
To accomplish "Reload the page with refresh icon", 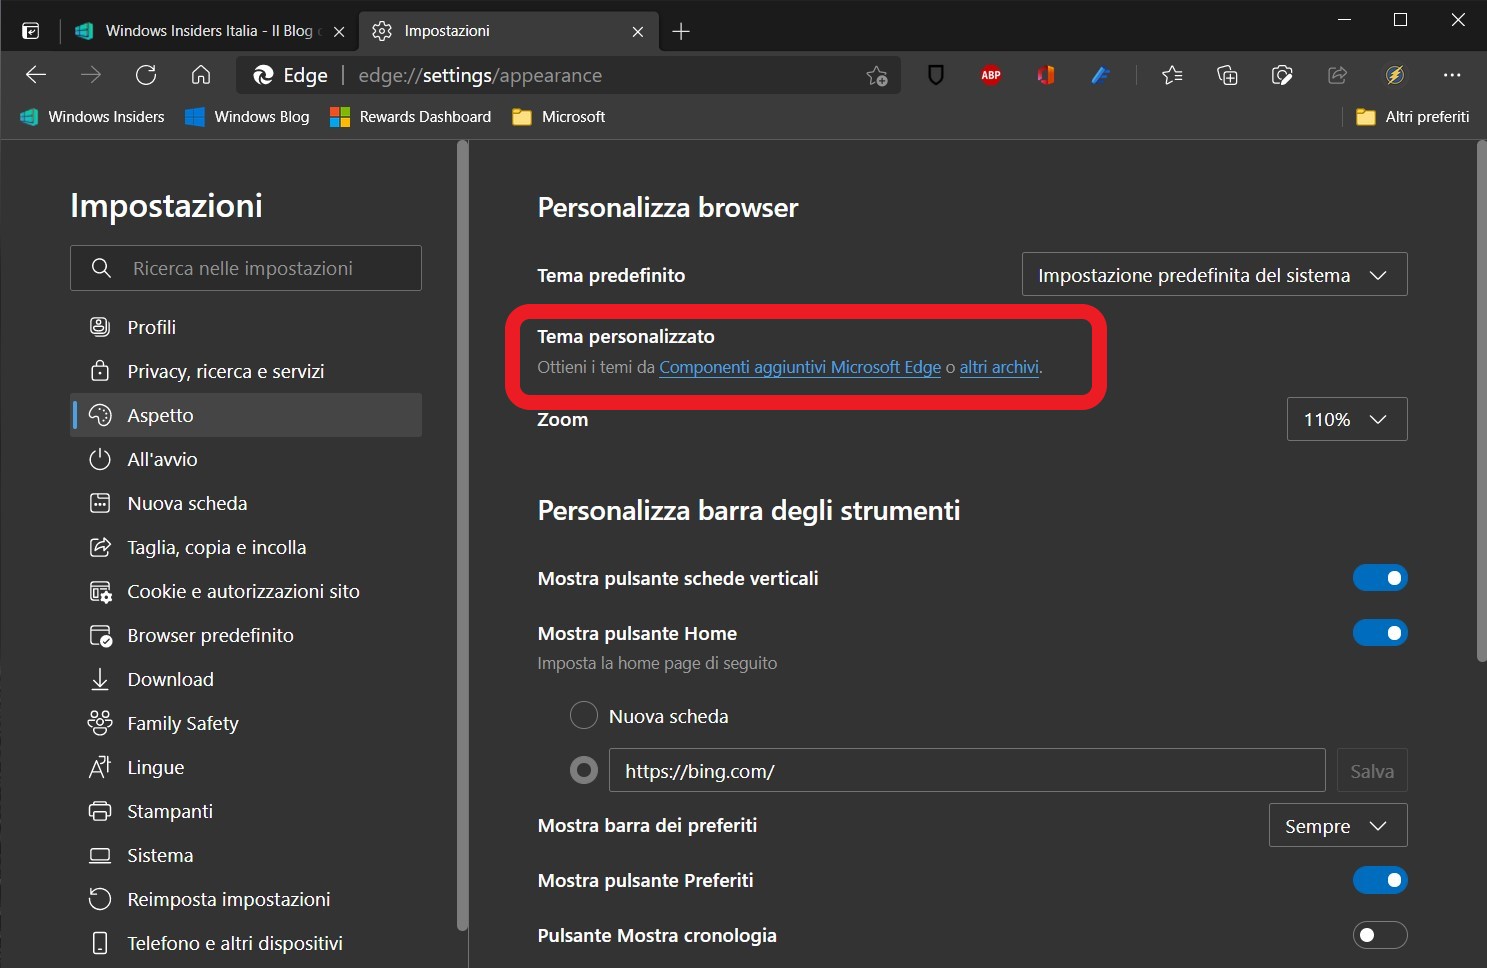I will click(146, 75).
